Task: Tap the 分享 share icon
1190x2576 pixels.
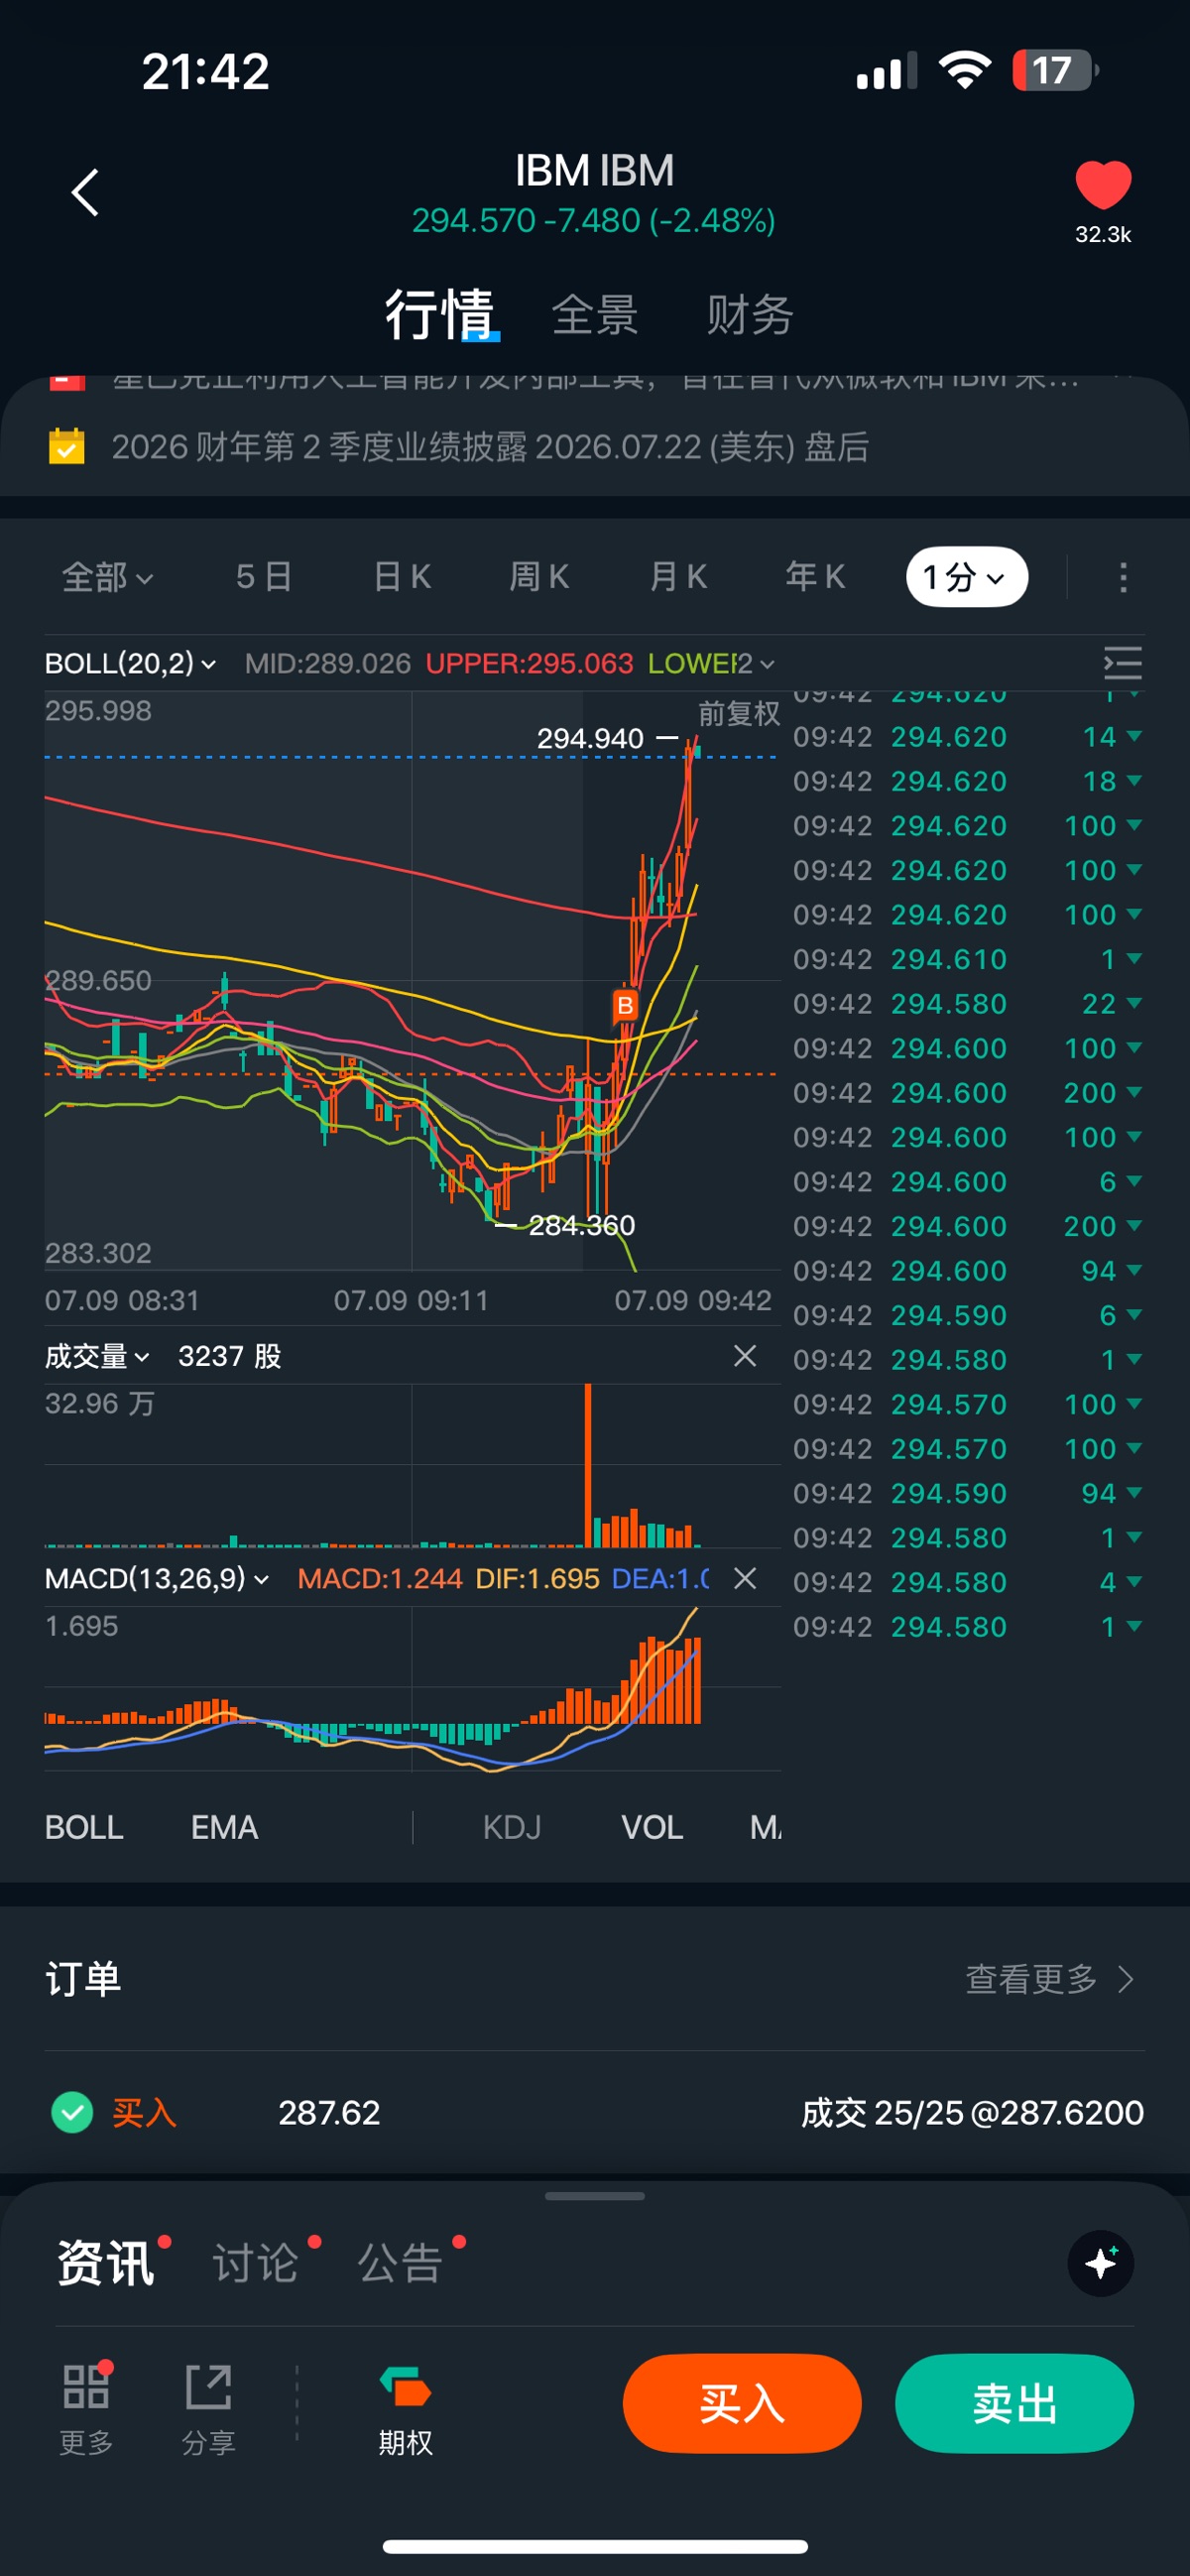Action: coord(209,2388)
